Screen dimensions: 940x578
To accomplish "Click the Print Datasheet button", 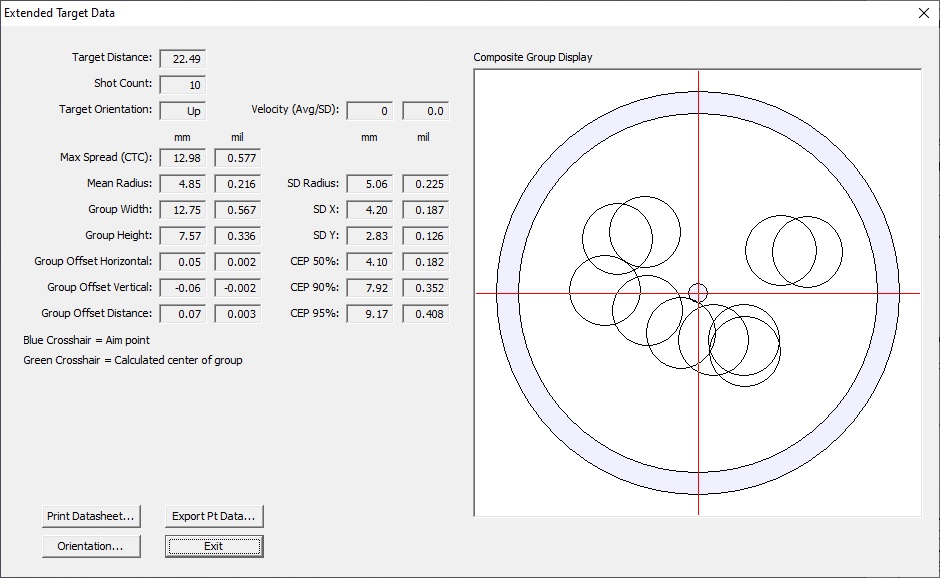I will (91, 516).
